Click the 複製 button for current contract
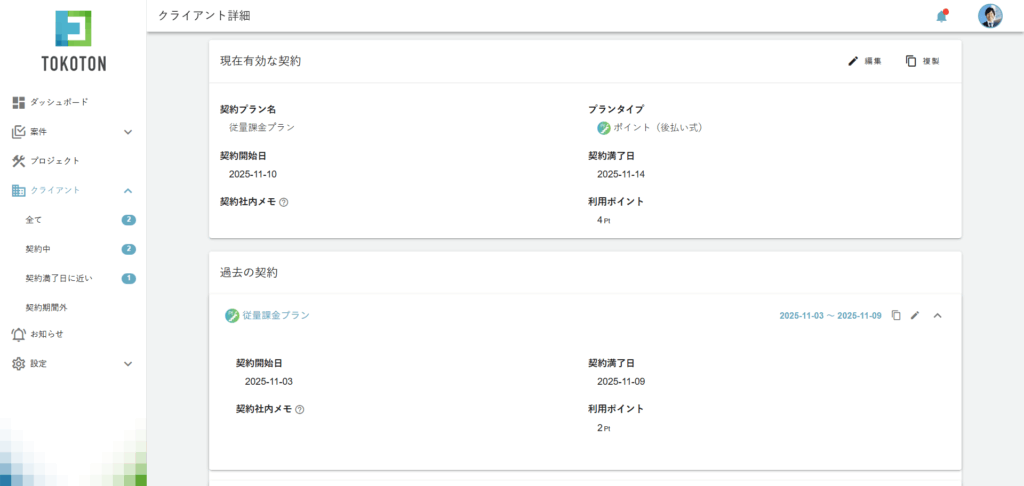This screenshot has height=486, width=1024. click(922, 61)
